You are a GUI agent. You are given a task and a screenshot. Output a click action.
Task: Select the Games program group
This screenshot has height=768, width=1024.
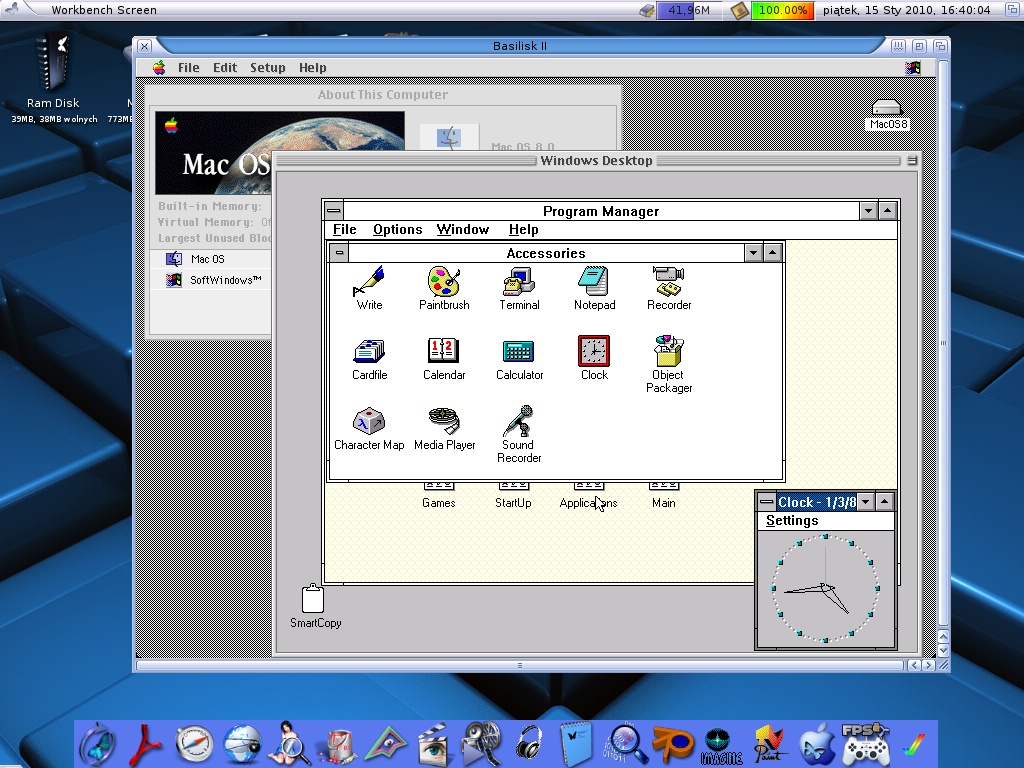[438, 496]
